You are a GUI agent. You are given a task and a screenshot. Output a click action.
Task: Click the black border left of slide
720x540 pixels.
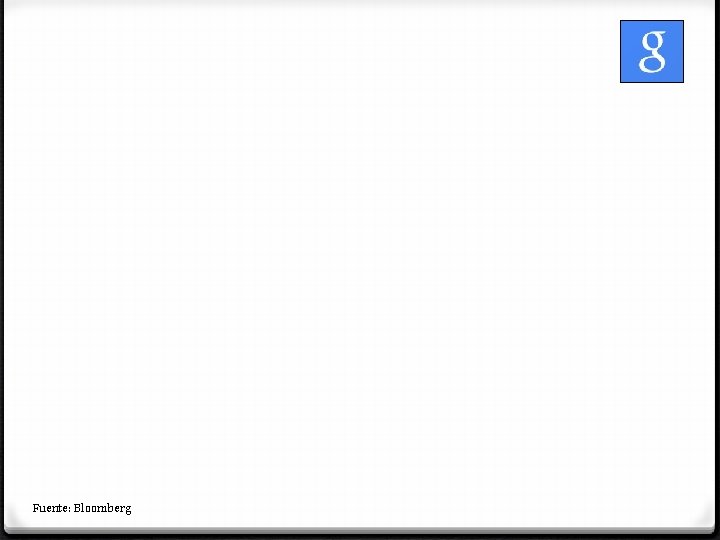[2, 266]
